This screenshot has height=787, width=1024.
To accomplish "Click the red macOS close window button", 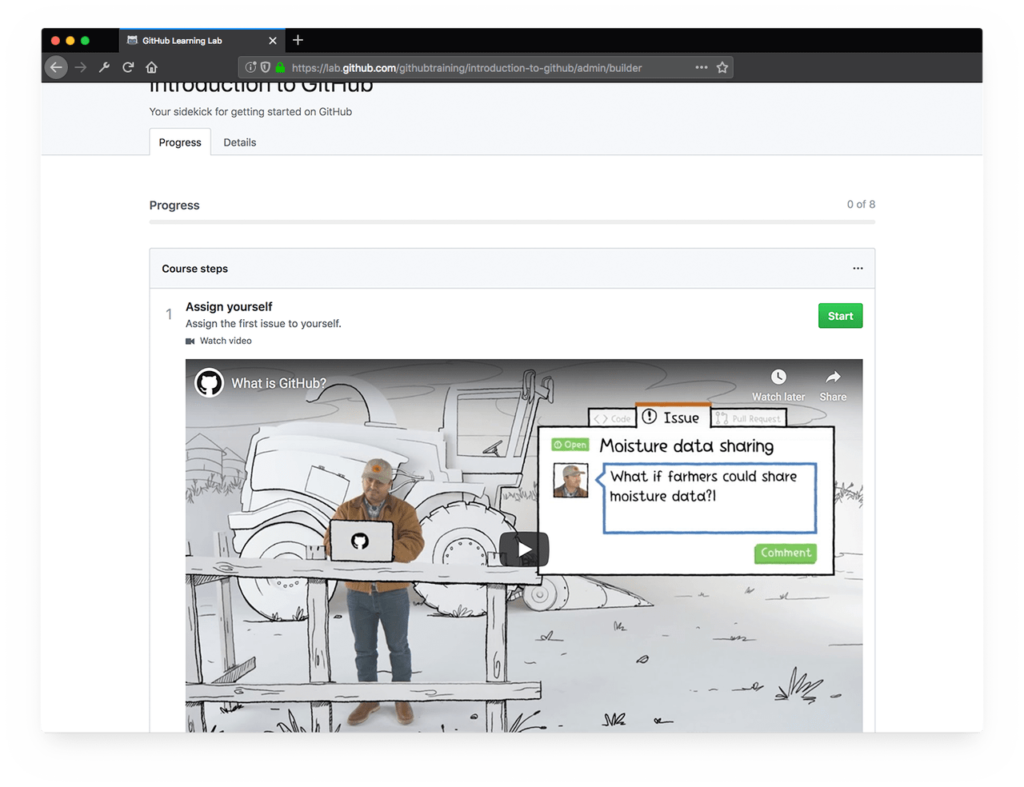I will [56, 40].
